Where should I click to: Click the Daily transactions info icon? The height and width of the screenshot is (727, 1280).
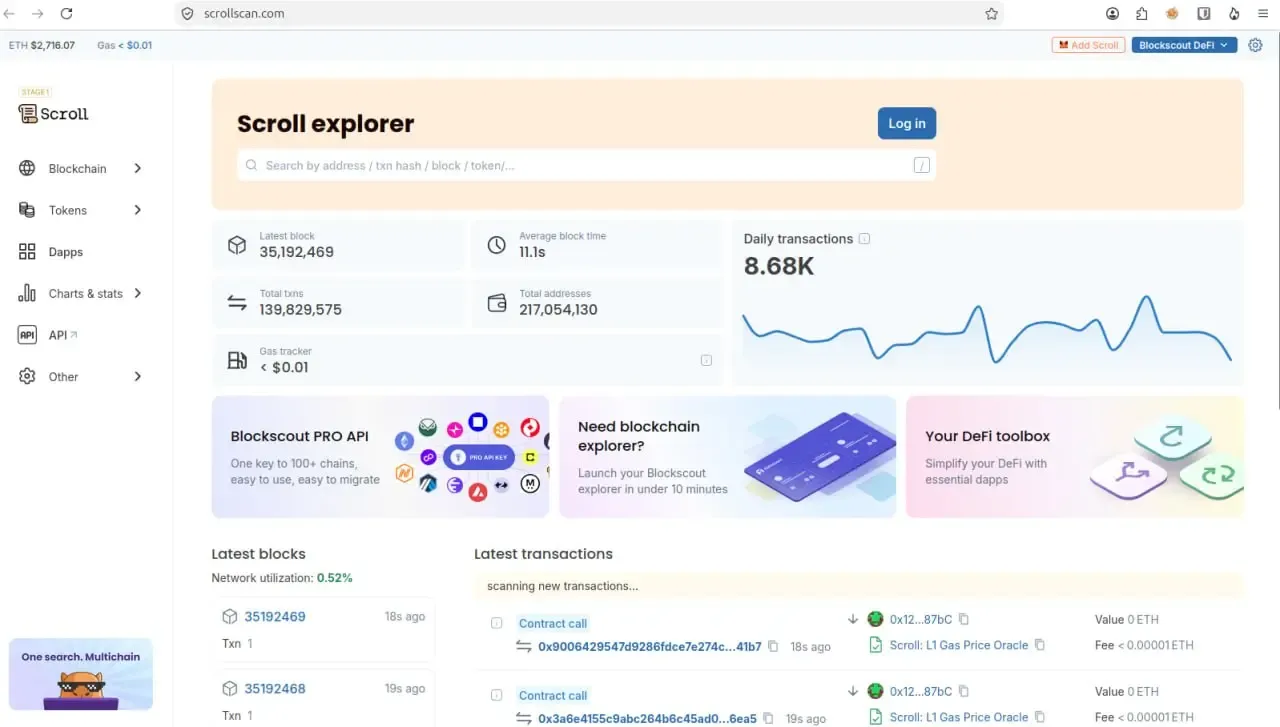(865, 239)
